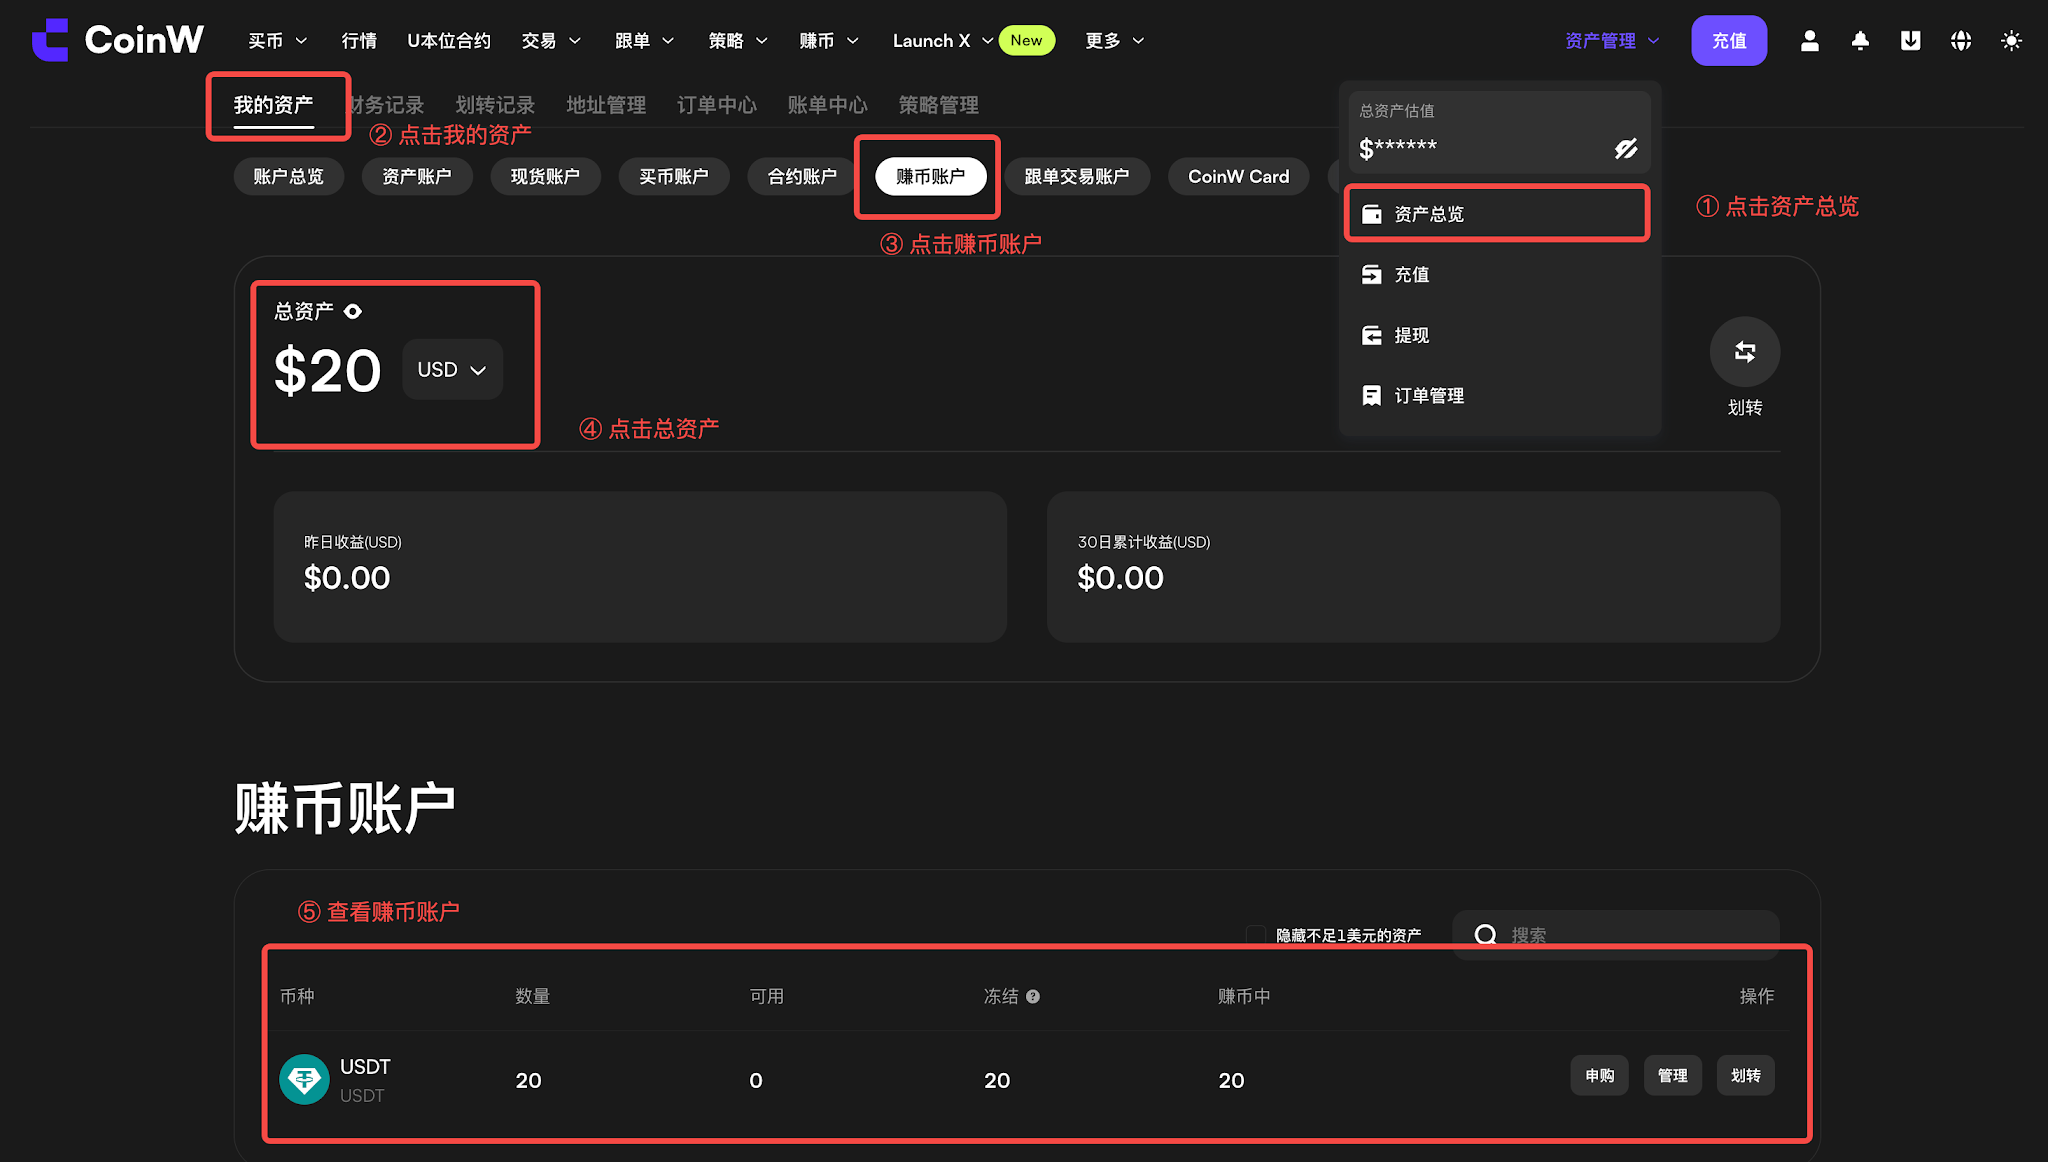Expand the 跟单 dropdown
The width and height of the screenshot is (2048, 1162).
point(644,41)
